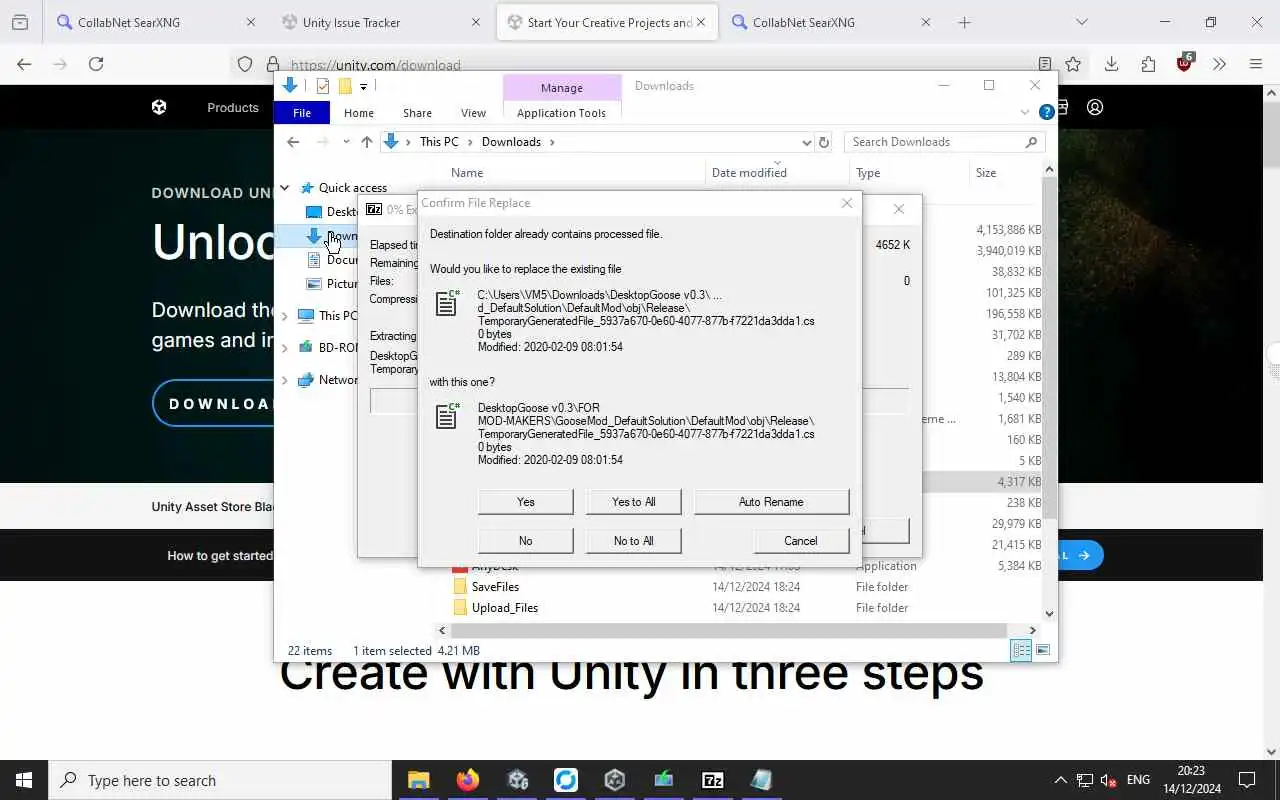
Task: Expand This PC tree node
Action: tap(285, 316)
